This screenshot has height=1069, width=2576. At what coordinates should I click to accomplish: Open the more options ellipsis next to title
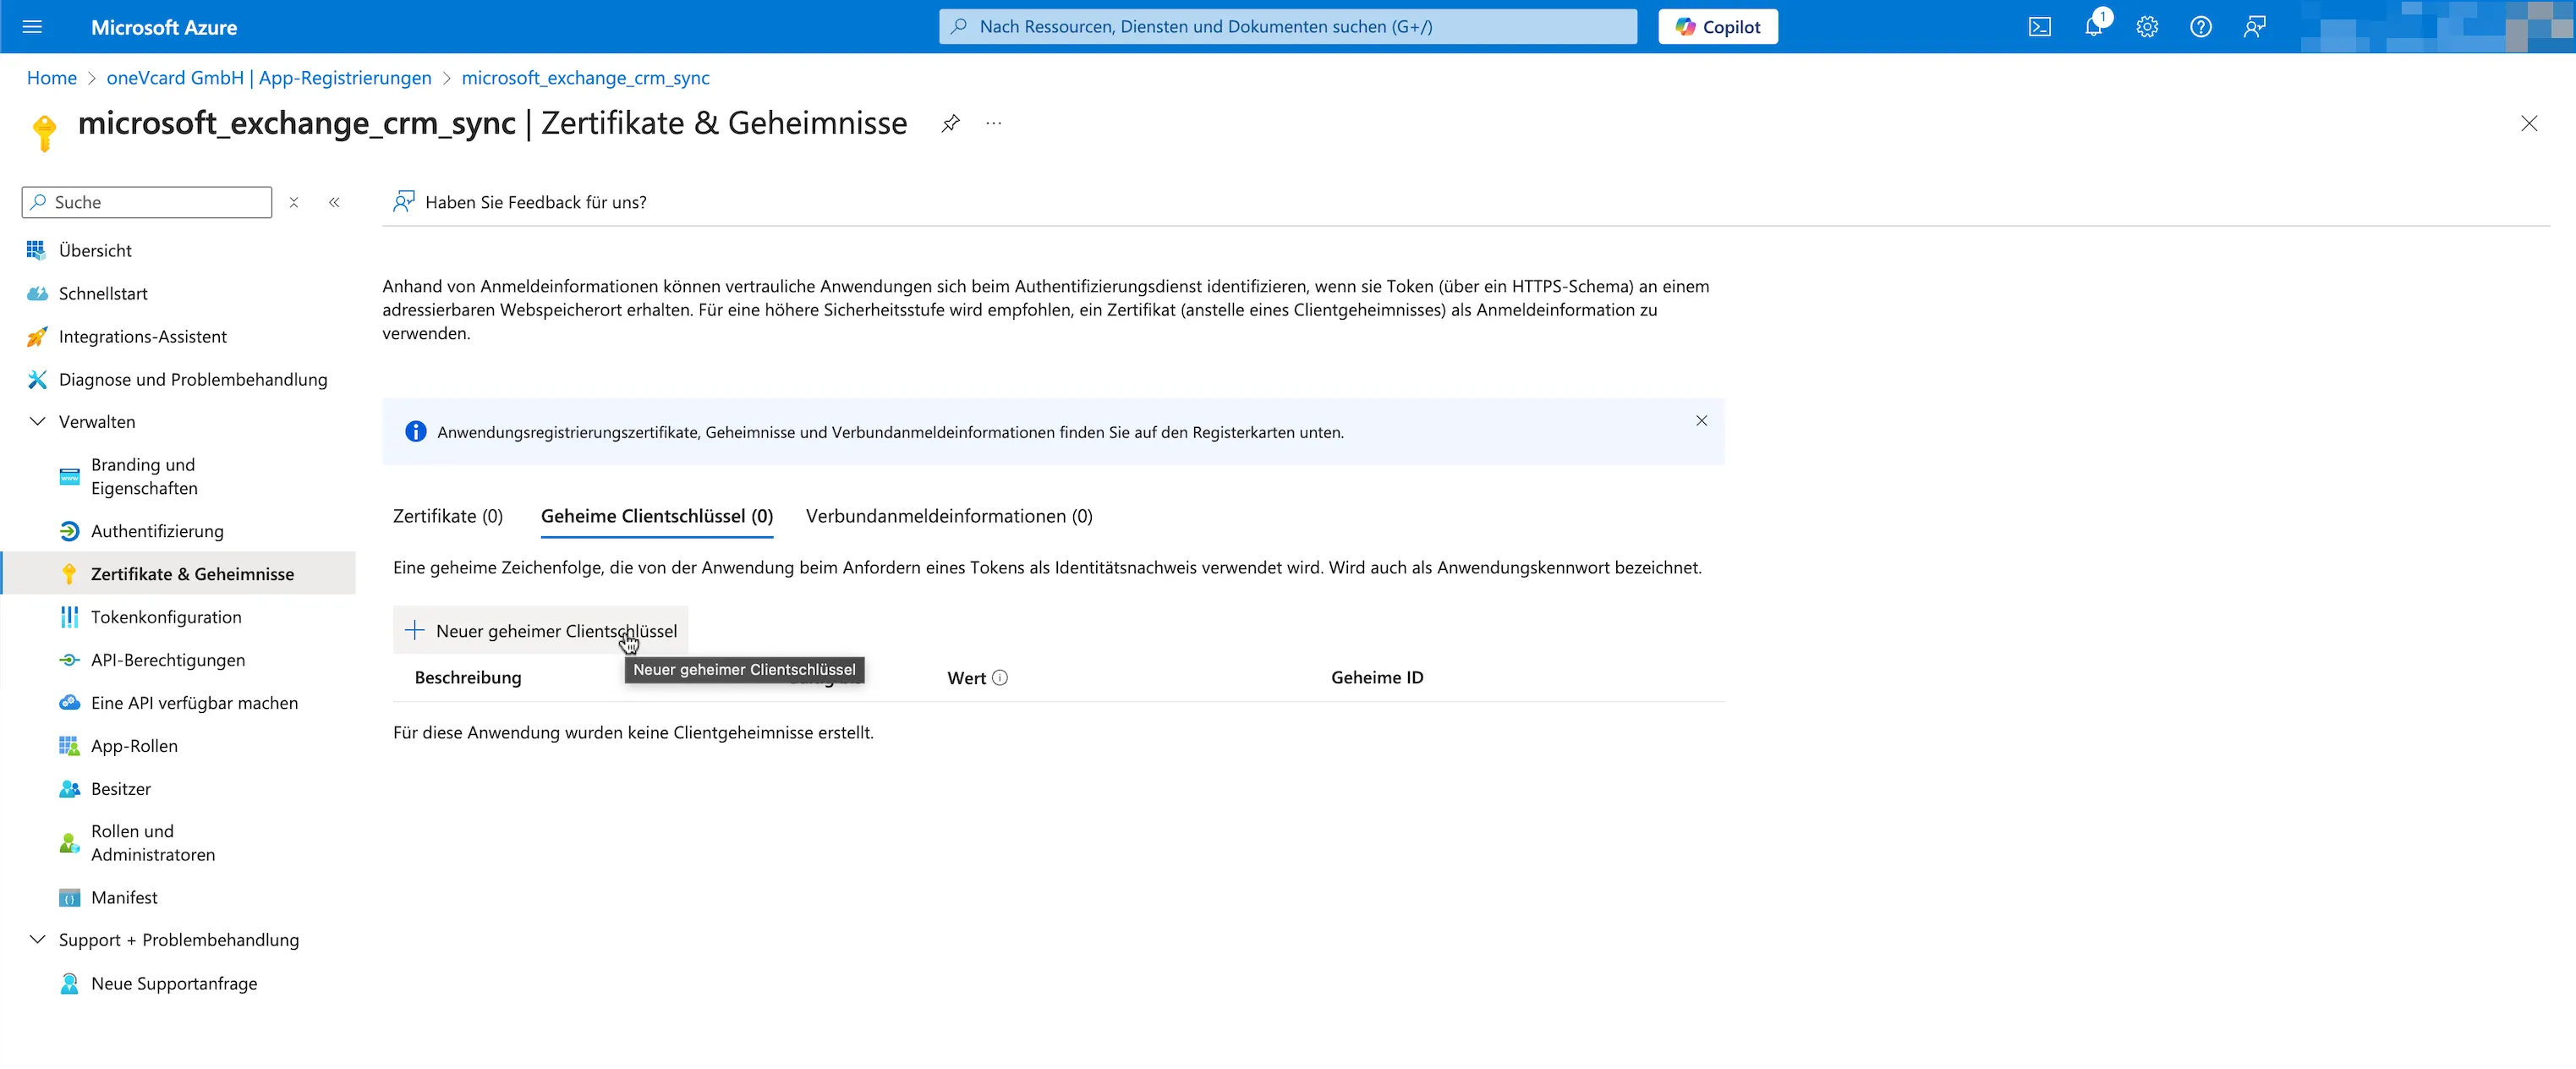[993, 123]
